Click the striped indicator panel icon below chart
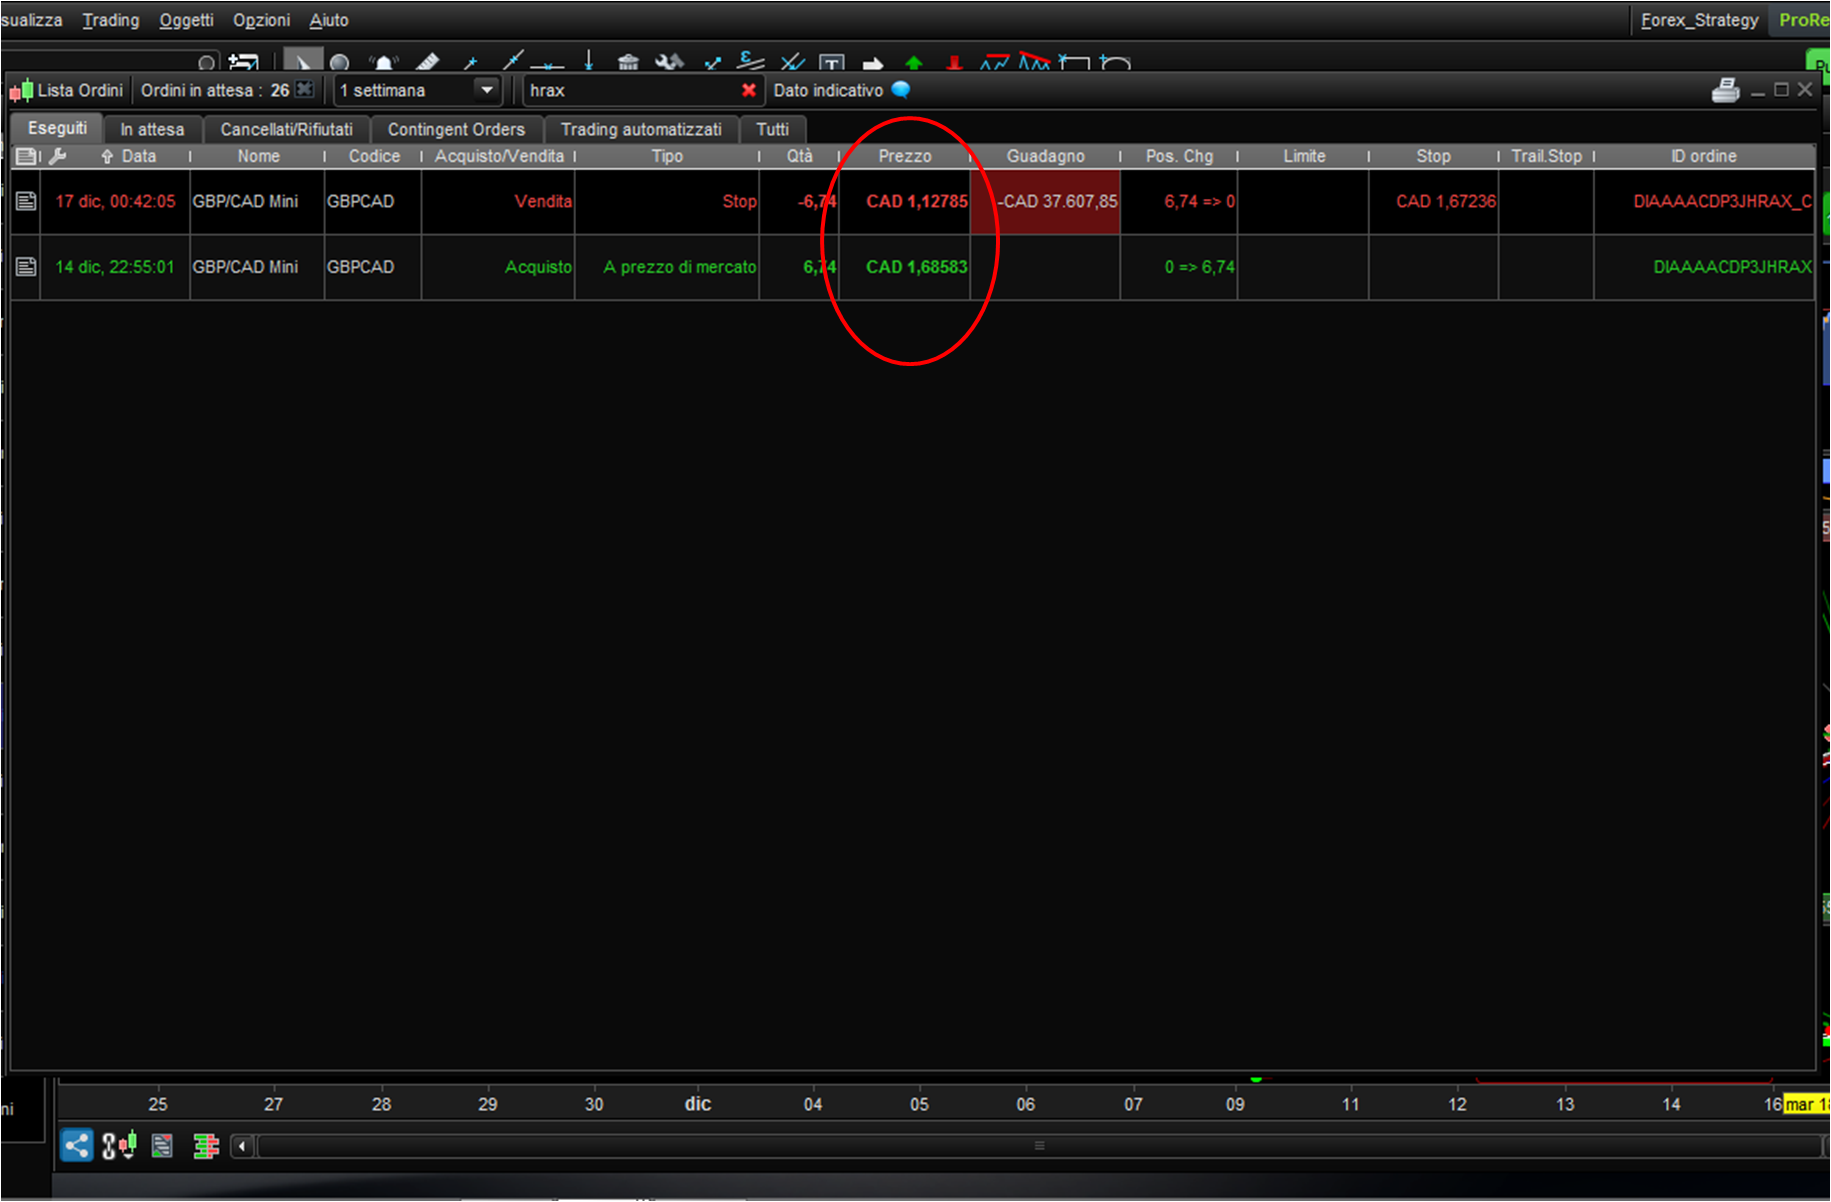The width and height of the screenshot is (1831, 1202). (162, 1145)
